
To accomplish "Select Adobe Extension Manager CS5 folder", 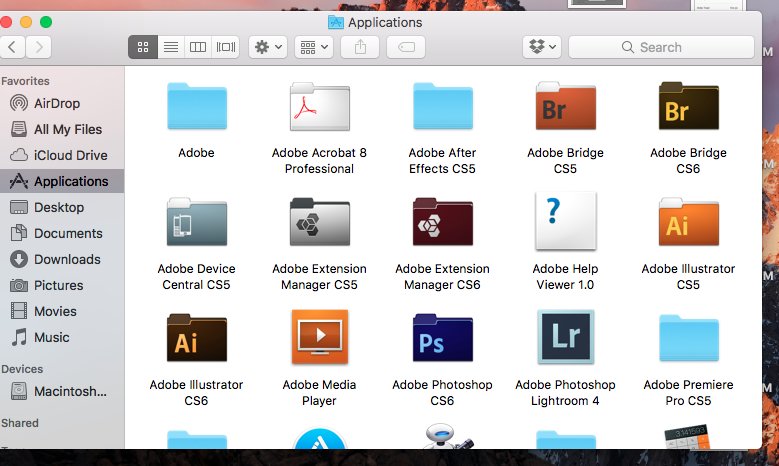I will 319,222.
